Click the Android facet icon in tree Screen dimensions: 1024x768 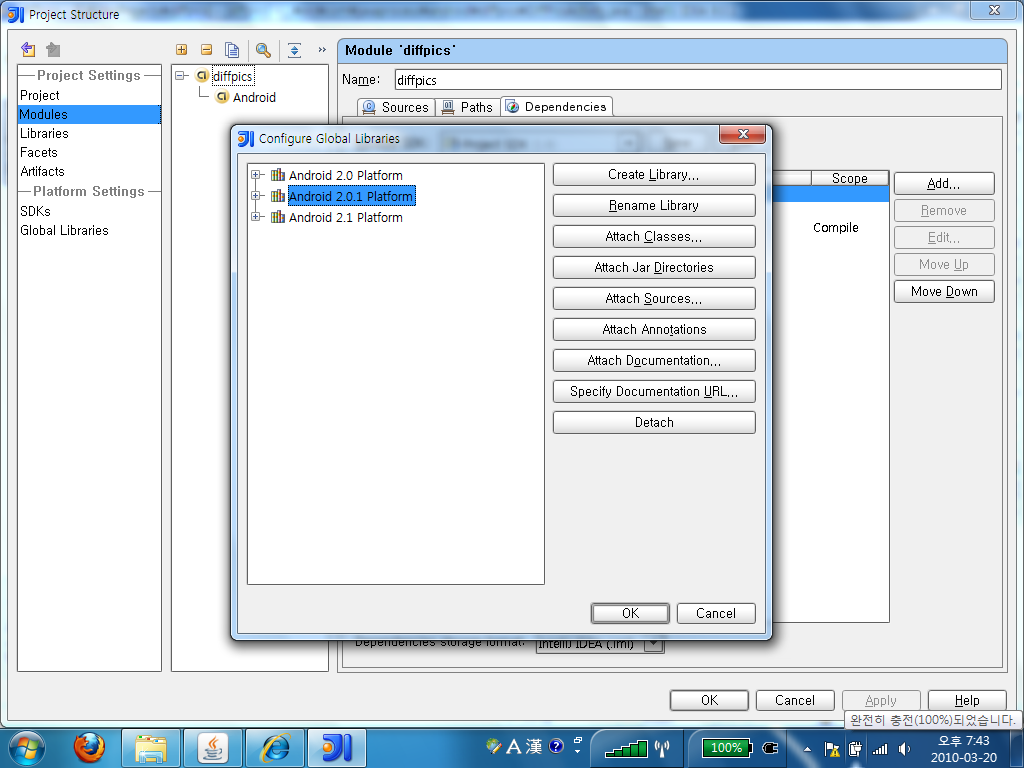(222, 97)
